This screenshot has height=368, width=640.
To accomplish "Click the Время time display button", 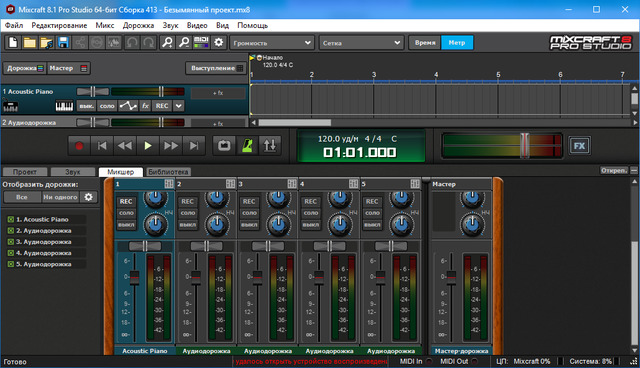I will (425, 42).
